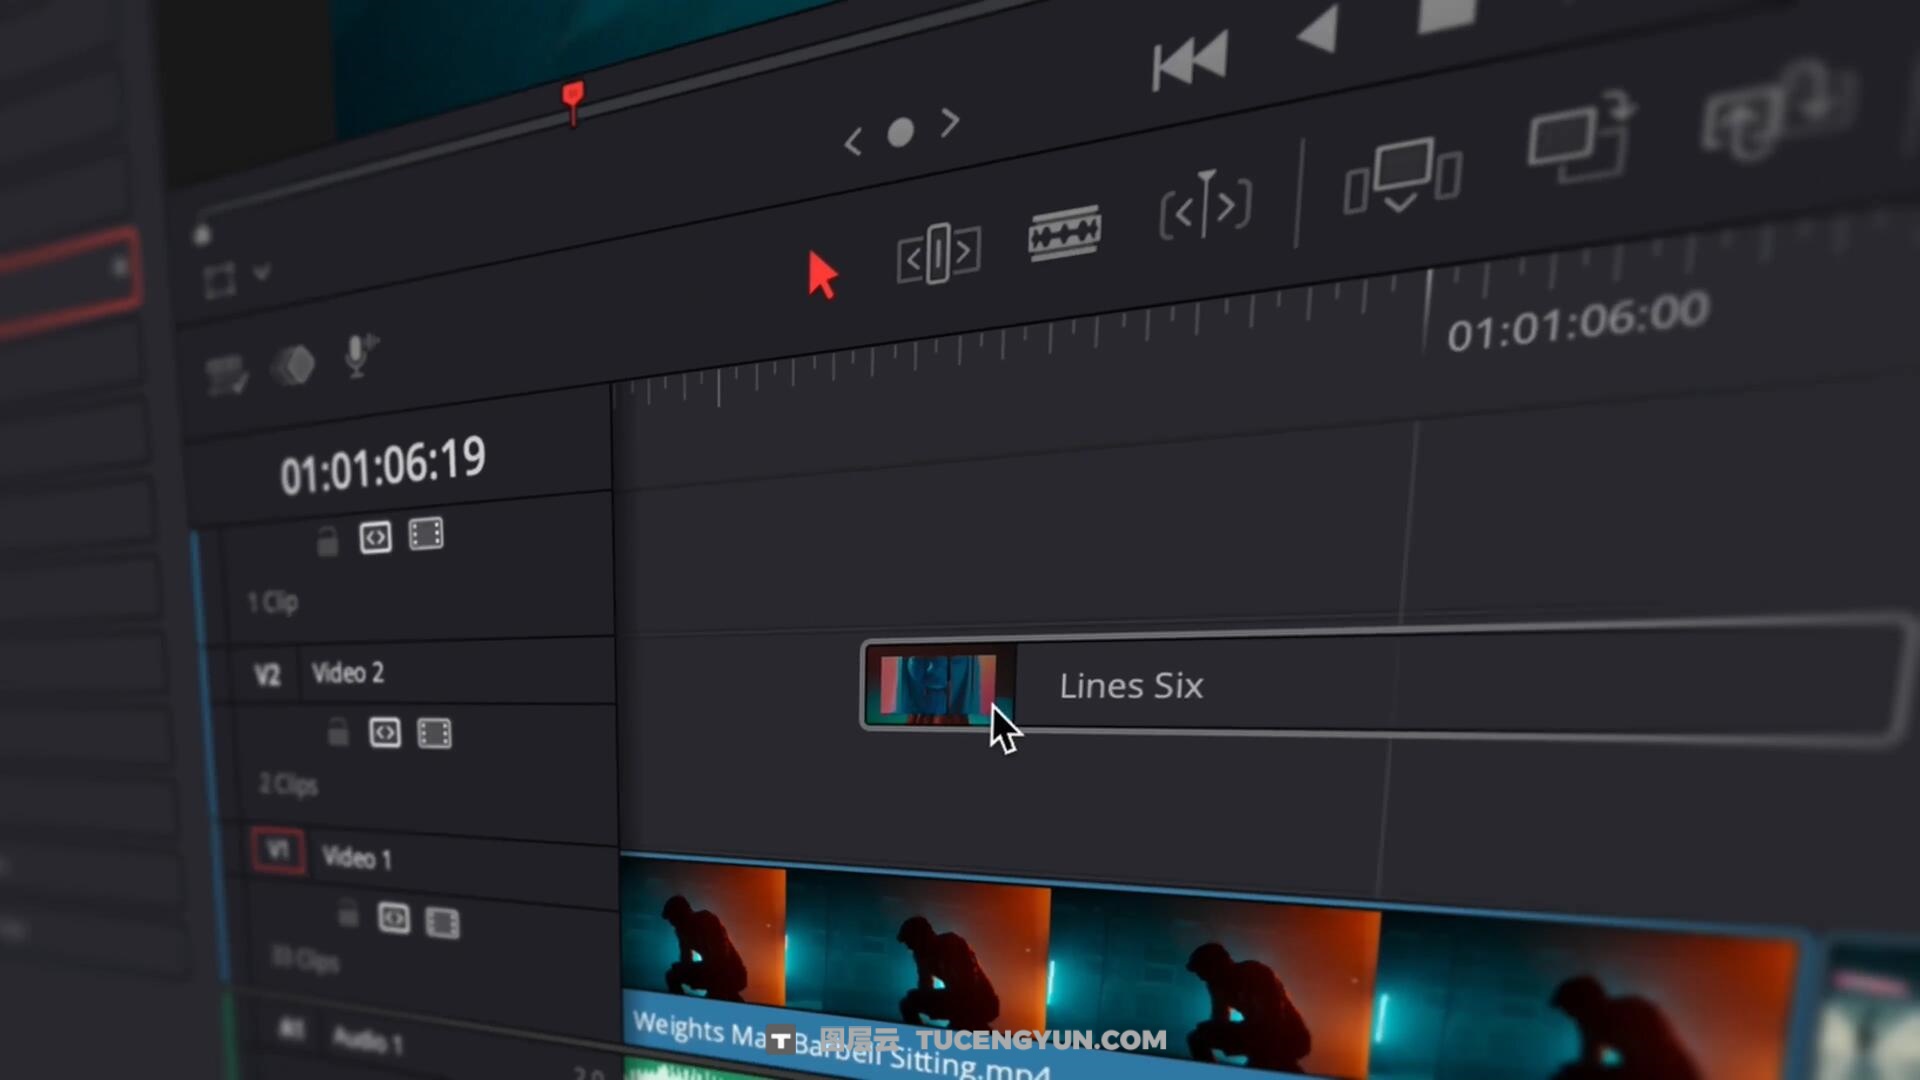Disable Video 1 track filmstrip toggle

pos(442,922)
